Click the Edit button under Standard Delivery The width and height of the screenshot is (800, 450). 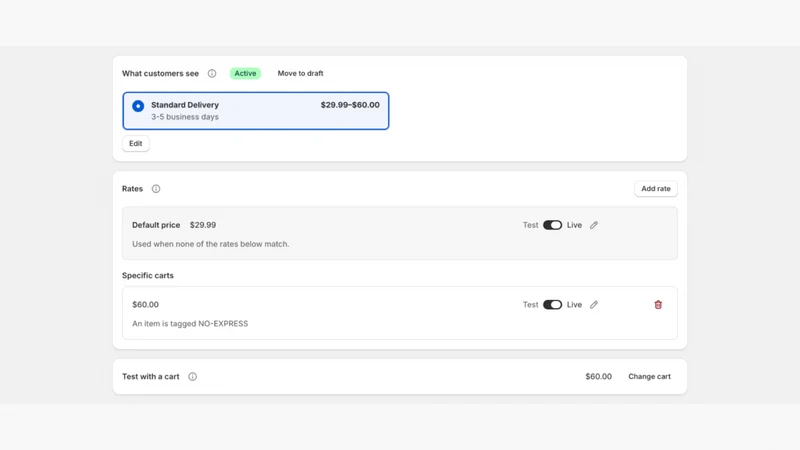(x=136, y=143)
